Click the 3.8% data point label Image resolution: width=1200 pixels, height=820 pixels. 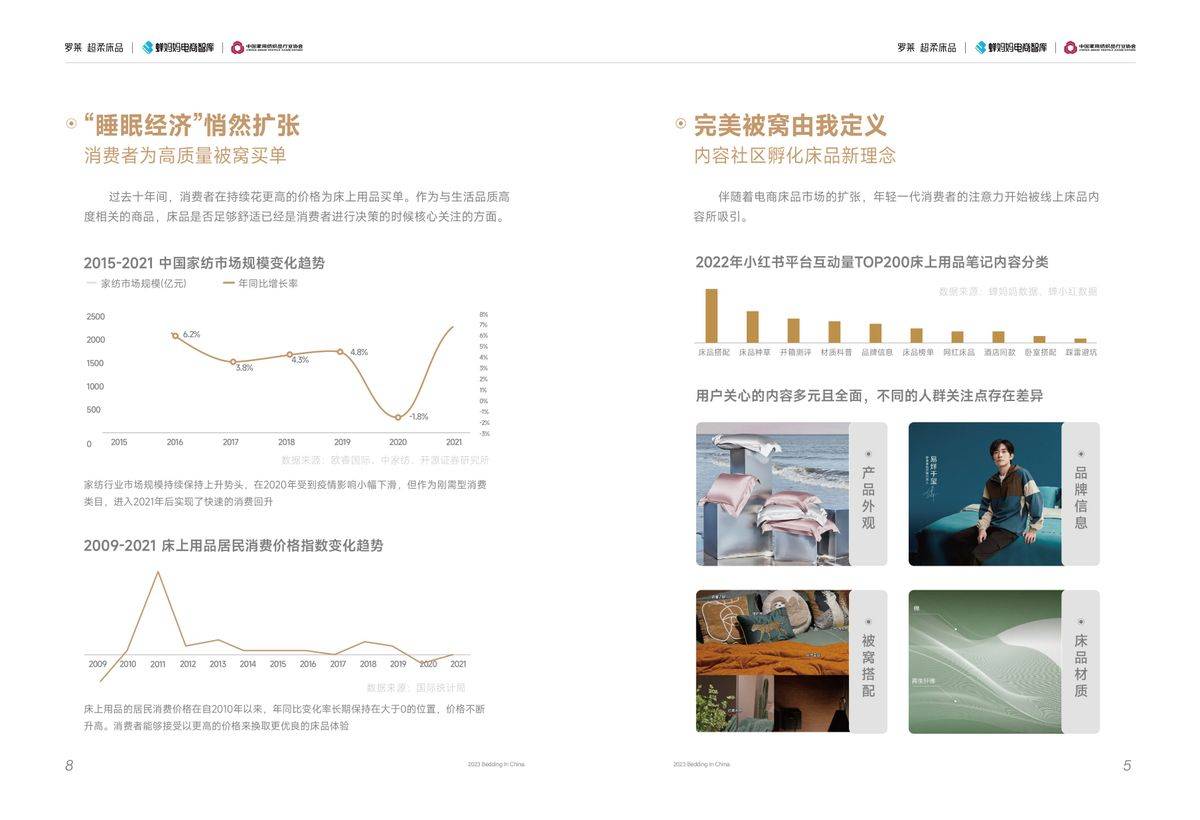pyautogui.click(x=244, y=368)
